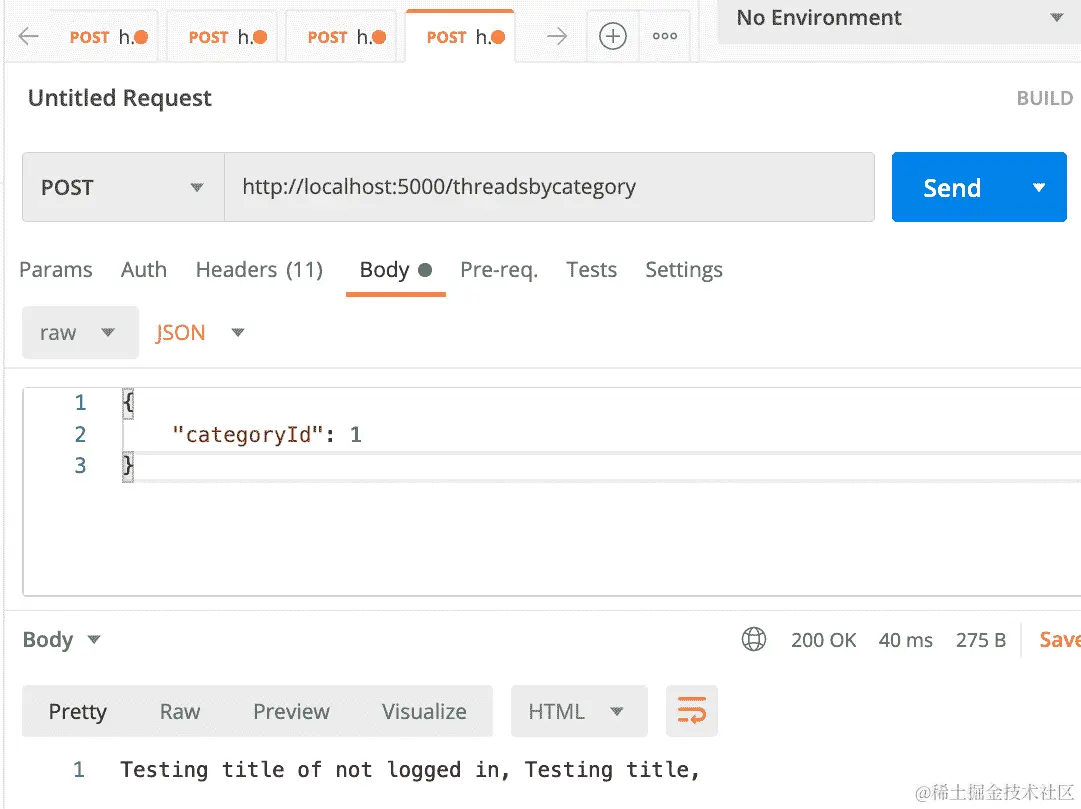Expand the Send button dropdown arrow
1081x809 pixels.
[1039, 188]
